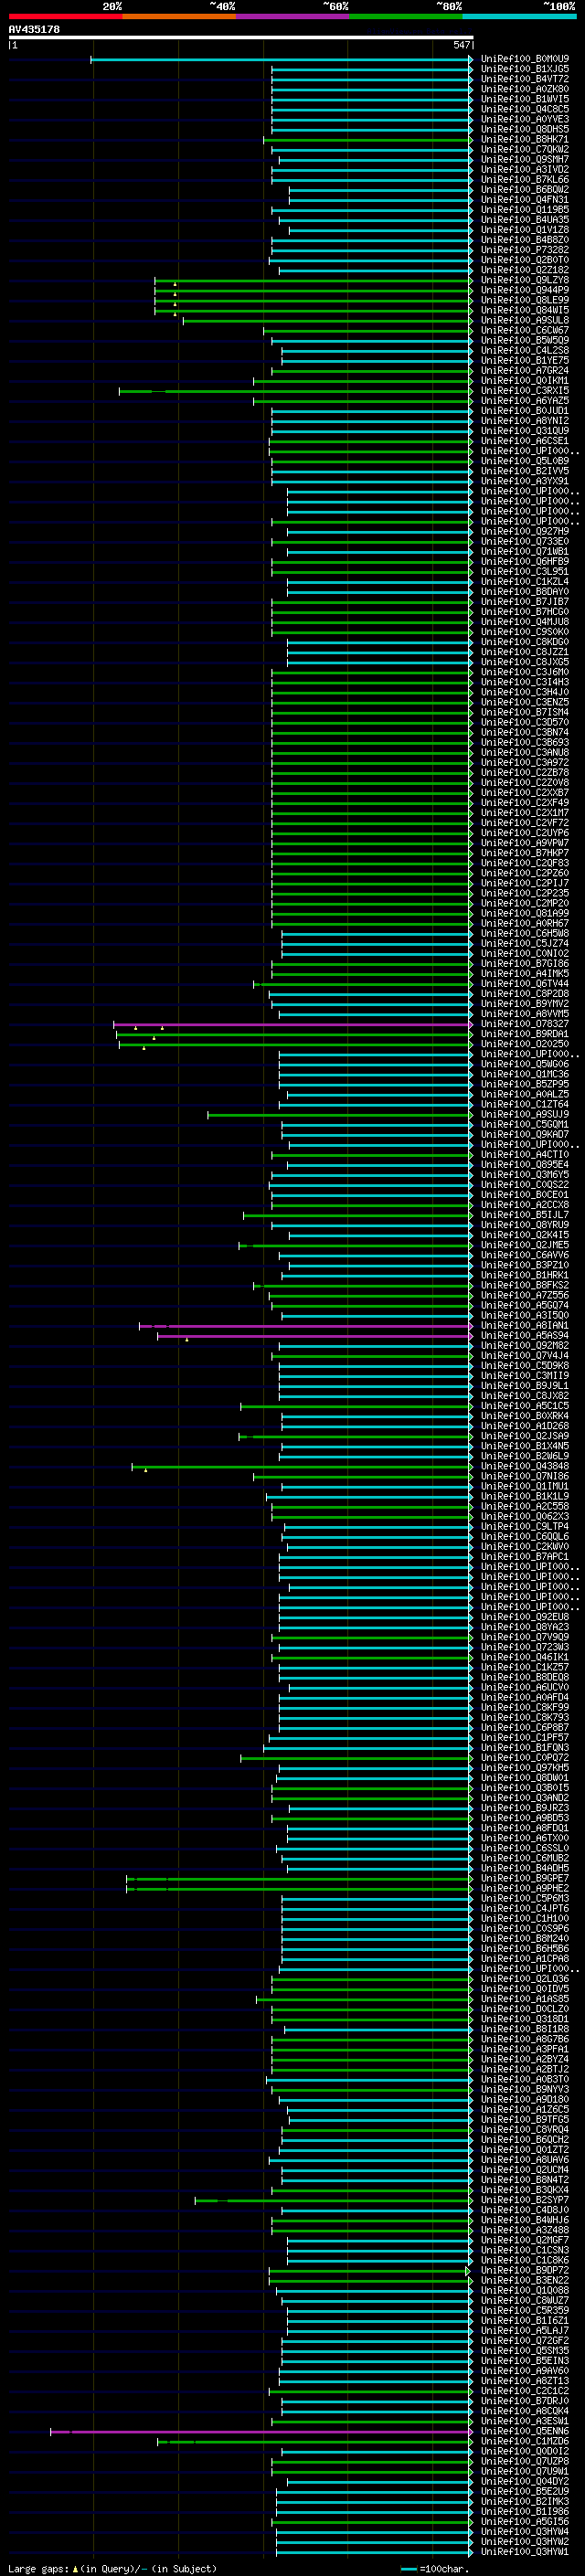Select the UniRef100_B0JUD1 label

point(525,411)
